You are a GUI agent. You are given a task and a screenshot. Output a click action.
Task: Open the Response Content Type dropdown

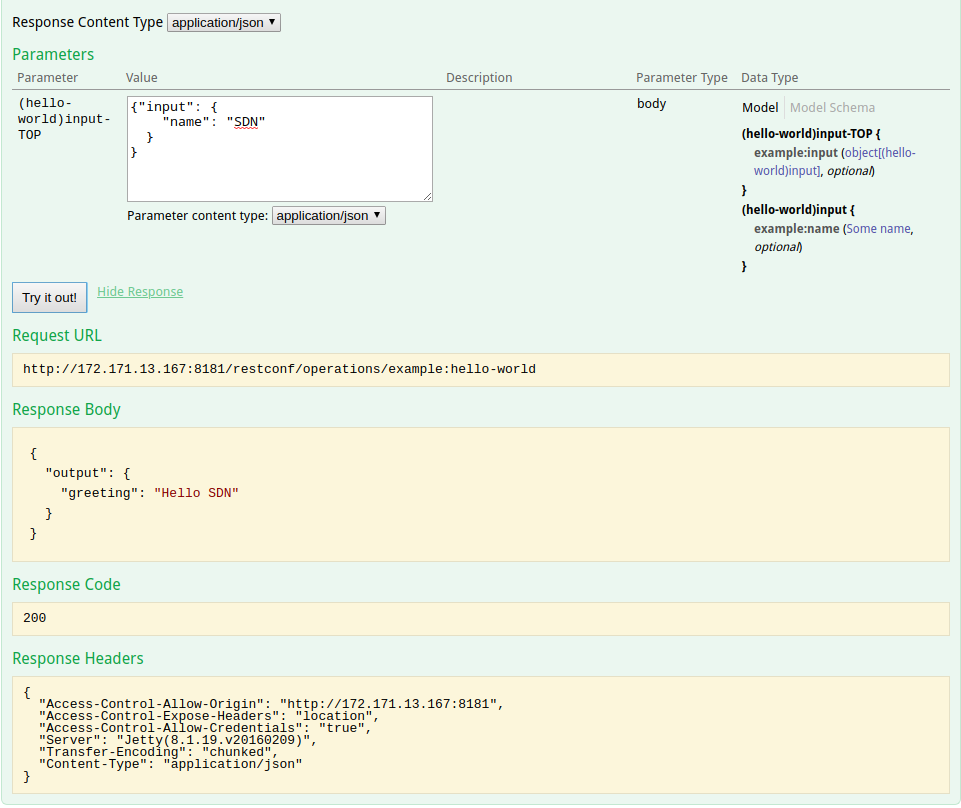coord(224,23)
